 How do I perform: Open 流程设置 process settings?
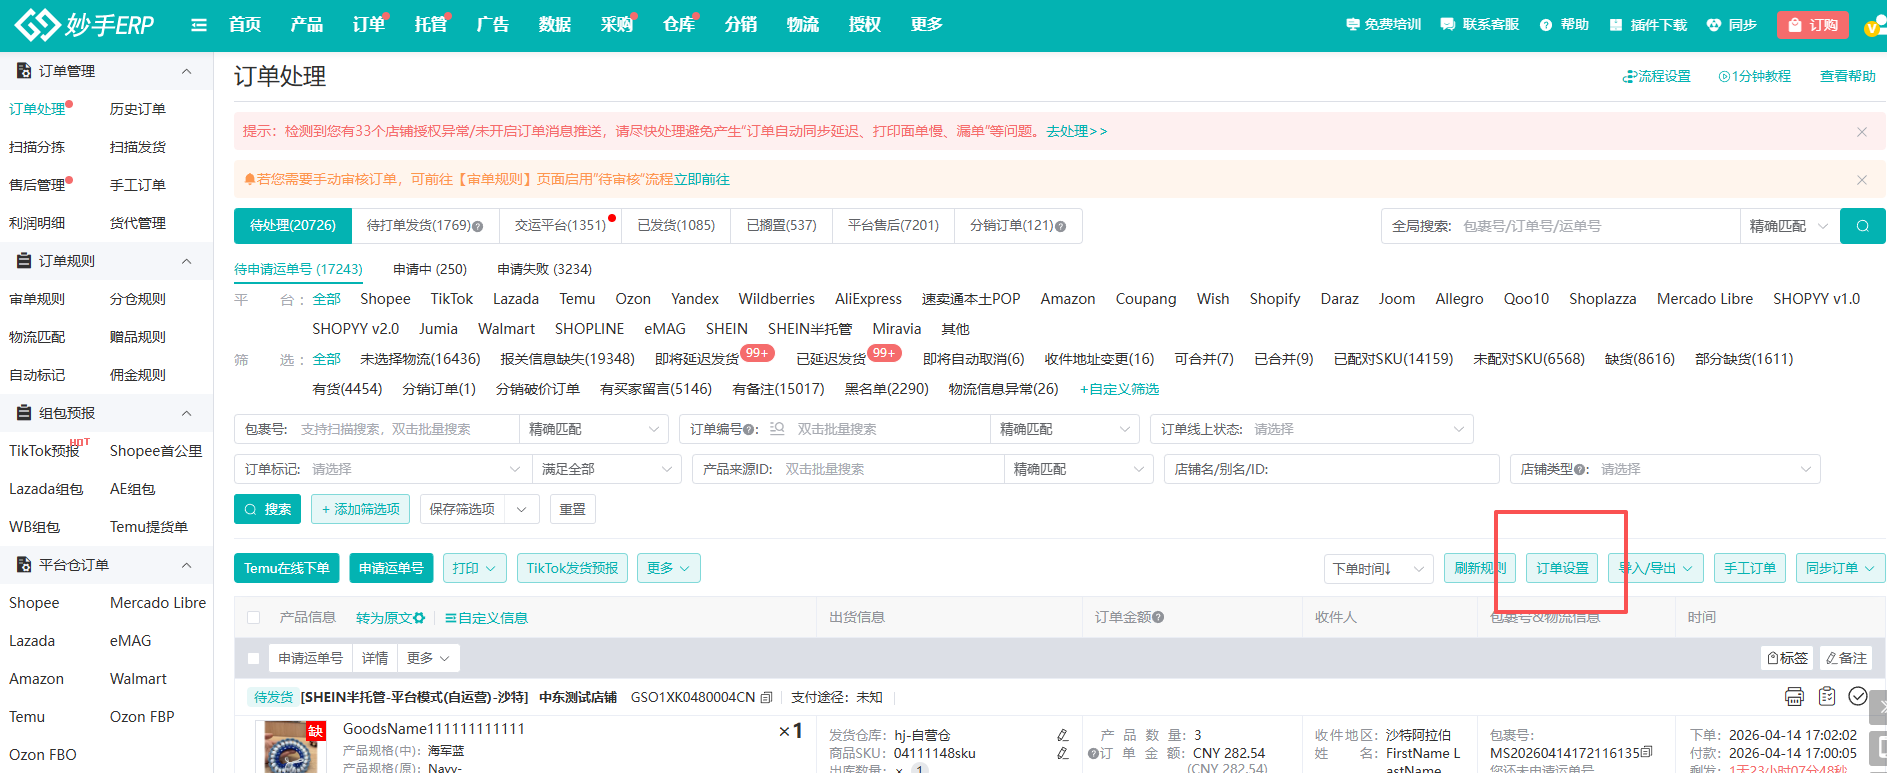1656,76
